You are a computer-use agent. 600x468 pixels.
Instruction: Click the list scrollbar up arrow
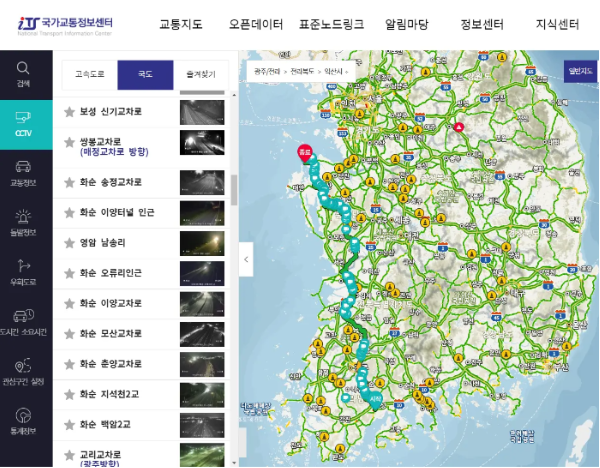click(x=234, y=95)
